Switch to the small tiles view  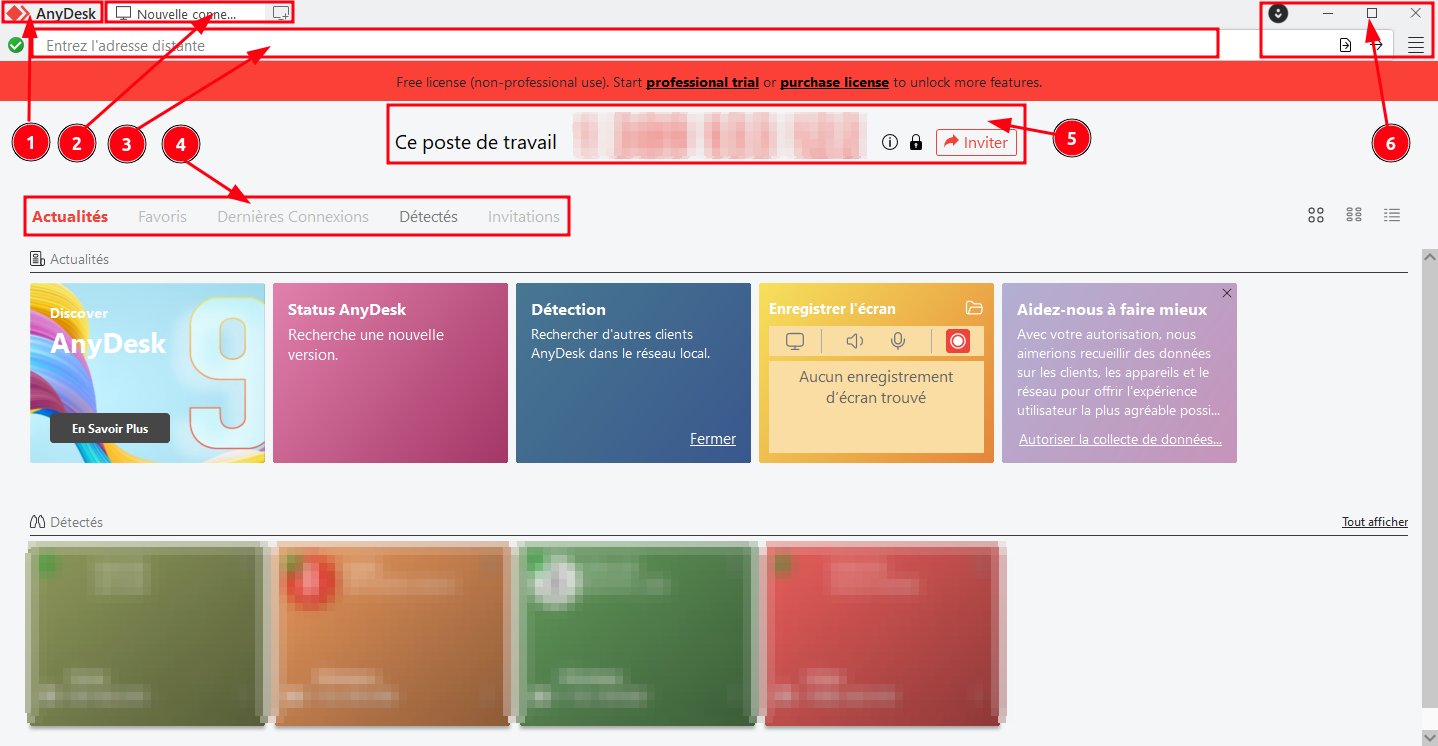pos(1354,215)
